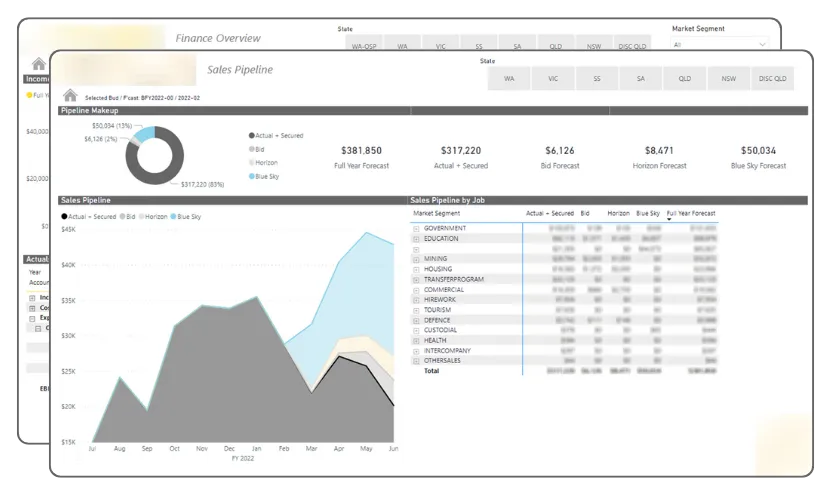
Task: Filter Sales Pipeline by VIC state
Action: [x=553, y=78]
